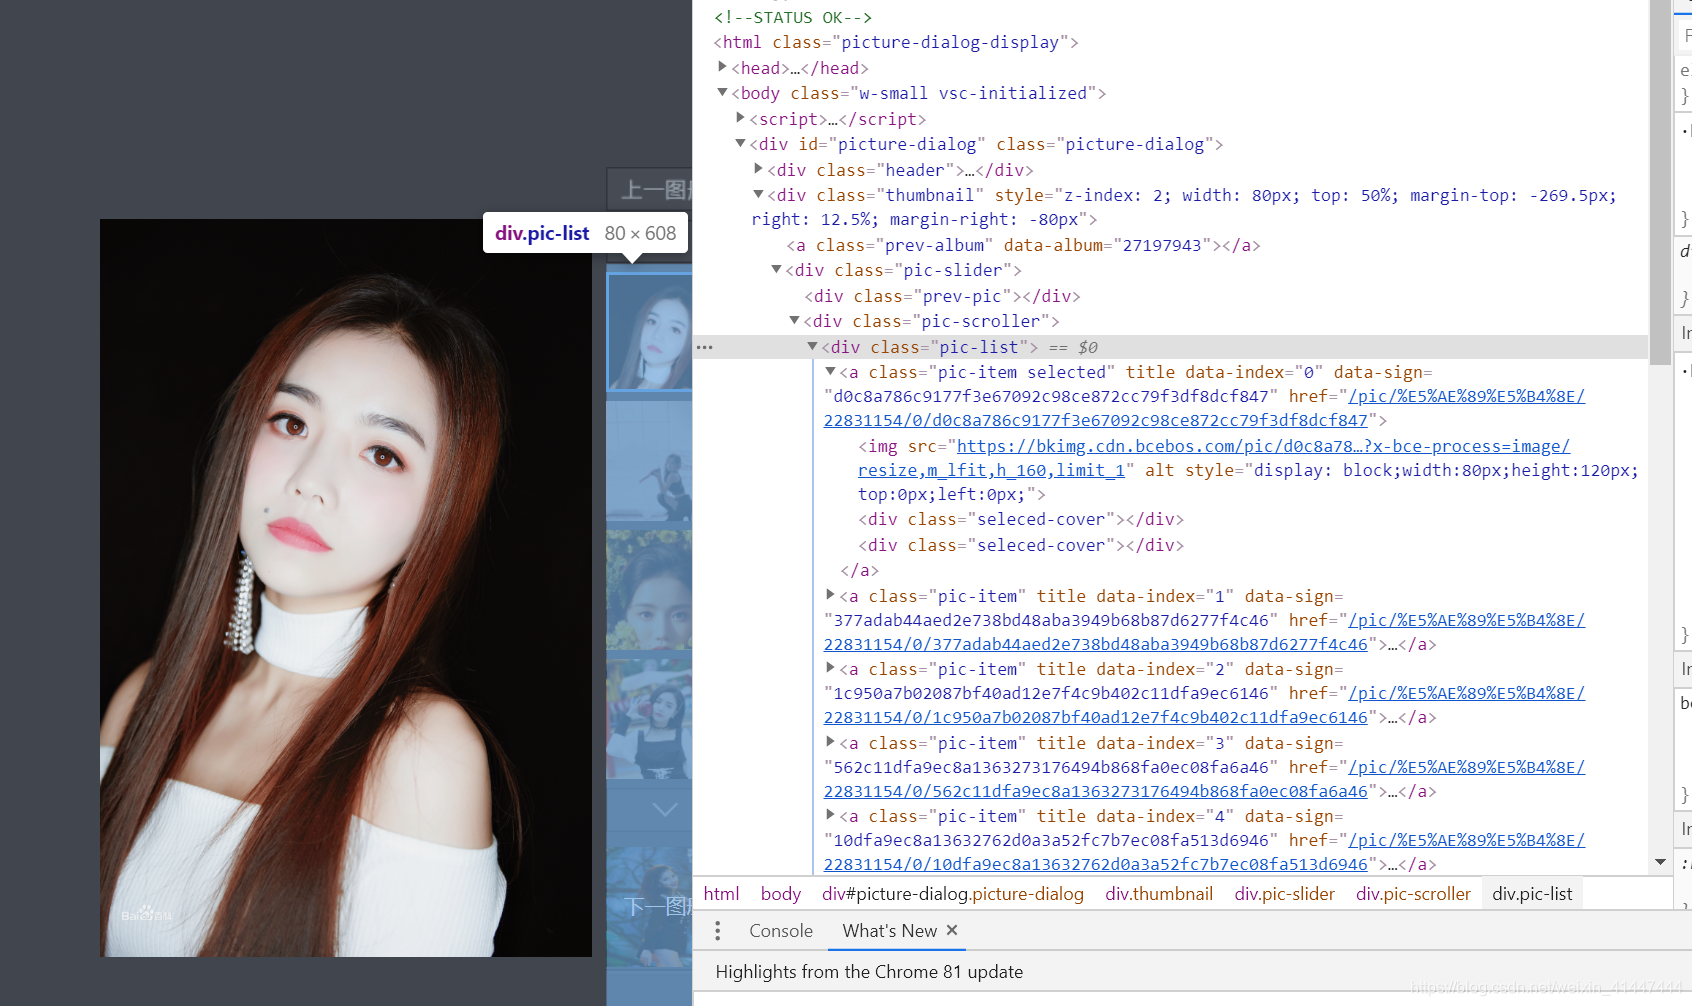The height and width of the screenshot is (1006, 1692).
Task: Collapse the body element node
Action: 722,92
